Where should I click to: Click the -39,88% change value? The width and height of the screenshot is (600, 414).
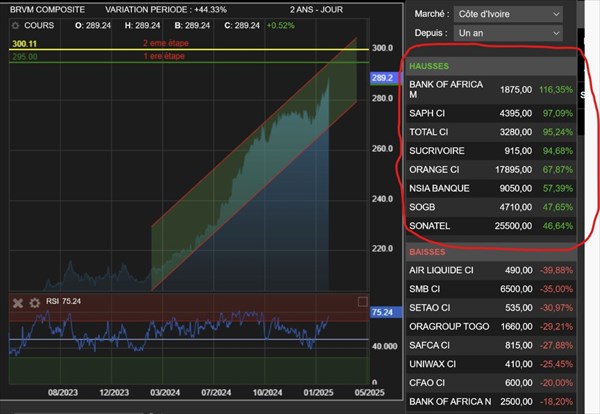[556, 270]
